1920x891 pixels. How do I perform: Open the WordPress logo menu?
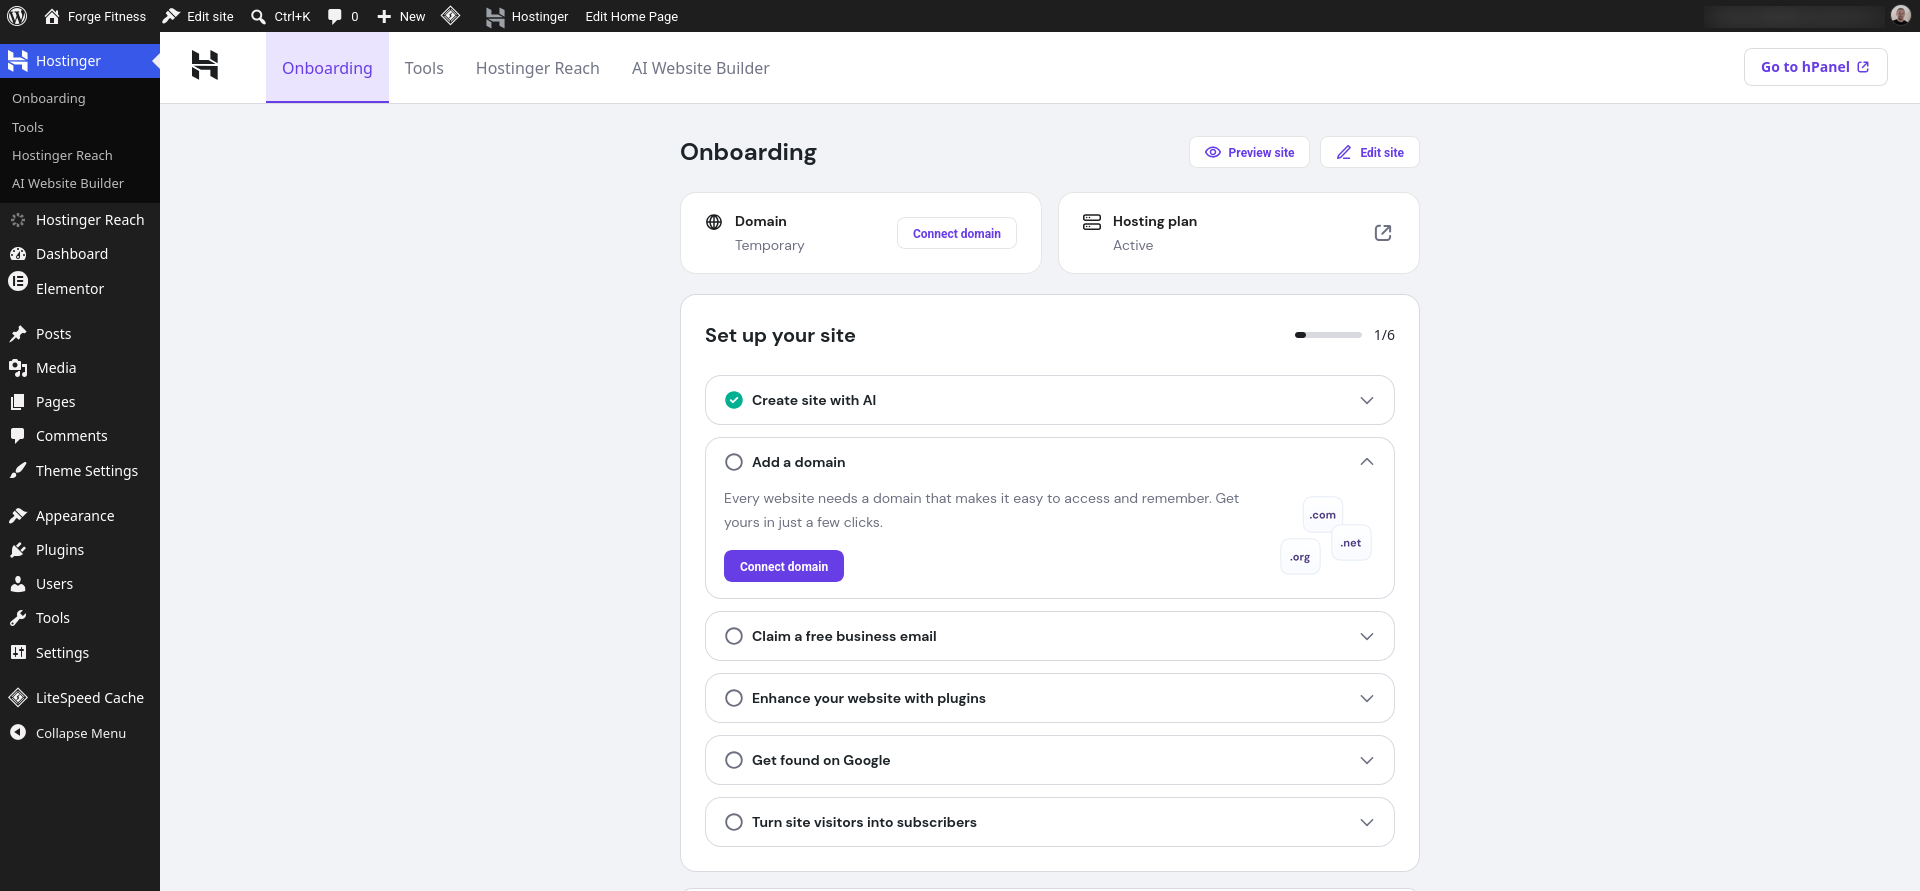17,16
